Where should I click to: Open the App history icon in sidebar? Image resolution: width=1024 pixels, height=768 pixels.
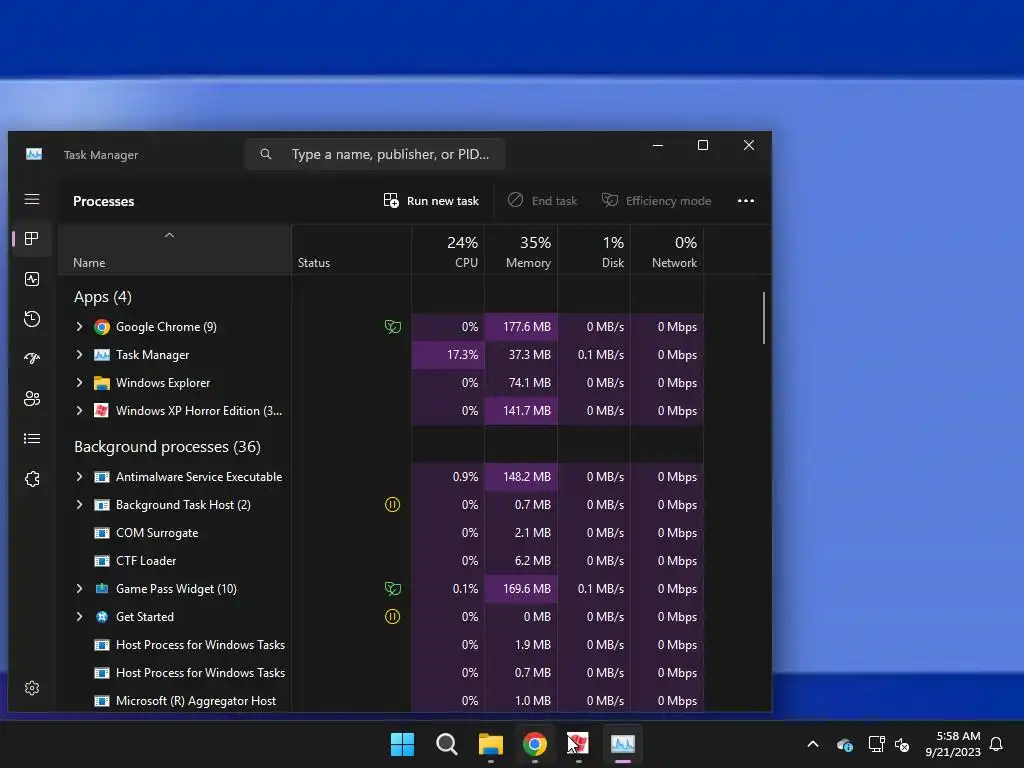(32, 319)
